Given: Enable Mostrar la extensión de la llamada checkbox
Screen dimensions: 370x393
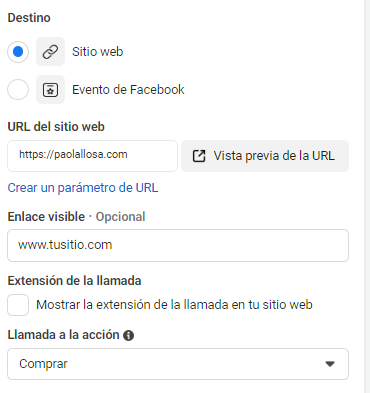Looking at the screenshot, I should click(x=18, y=305).
